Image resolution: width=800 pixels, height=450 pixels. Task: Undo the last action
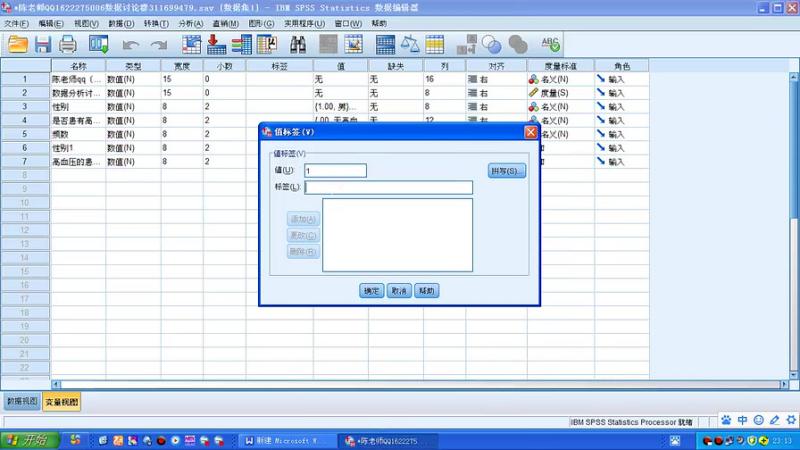pos(131,45)
